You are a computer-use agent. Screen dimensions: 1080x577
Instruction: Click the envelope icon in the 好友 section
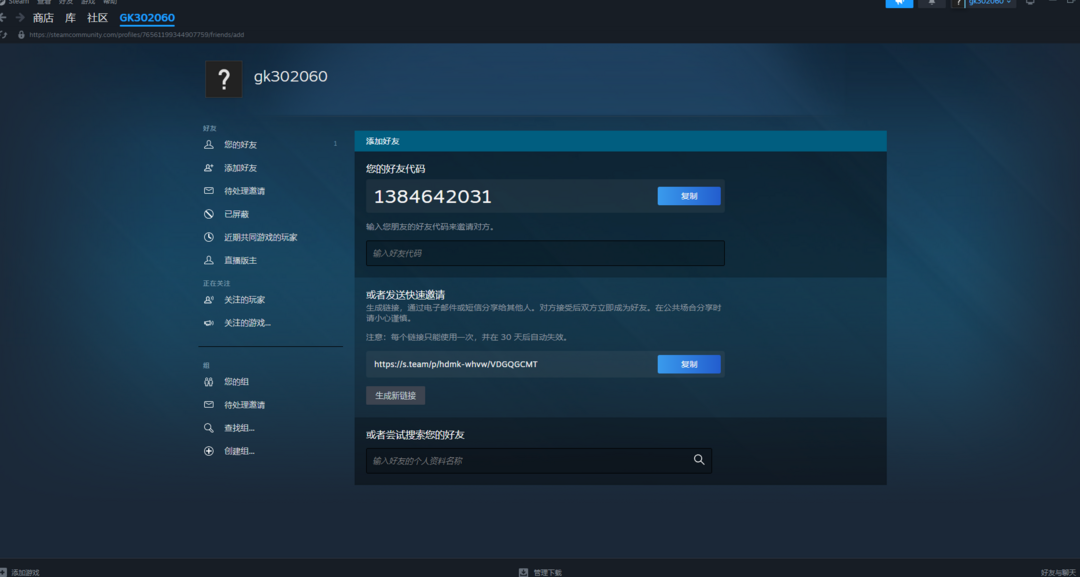(209, 191)
